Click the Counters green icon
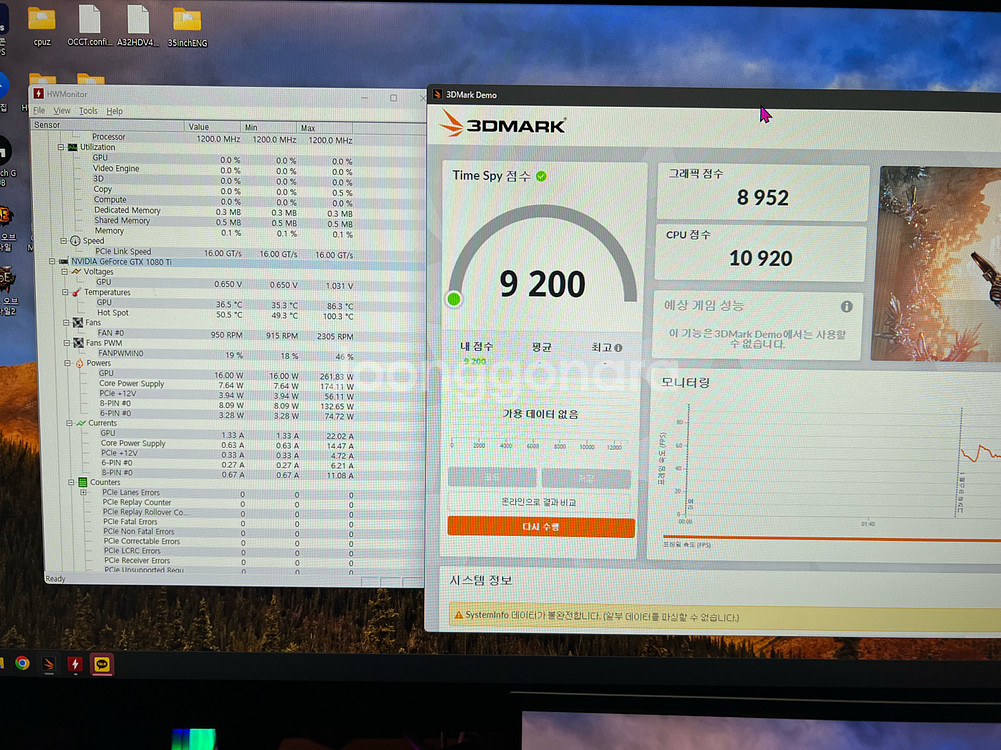 click(x=82, y=482)
